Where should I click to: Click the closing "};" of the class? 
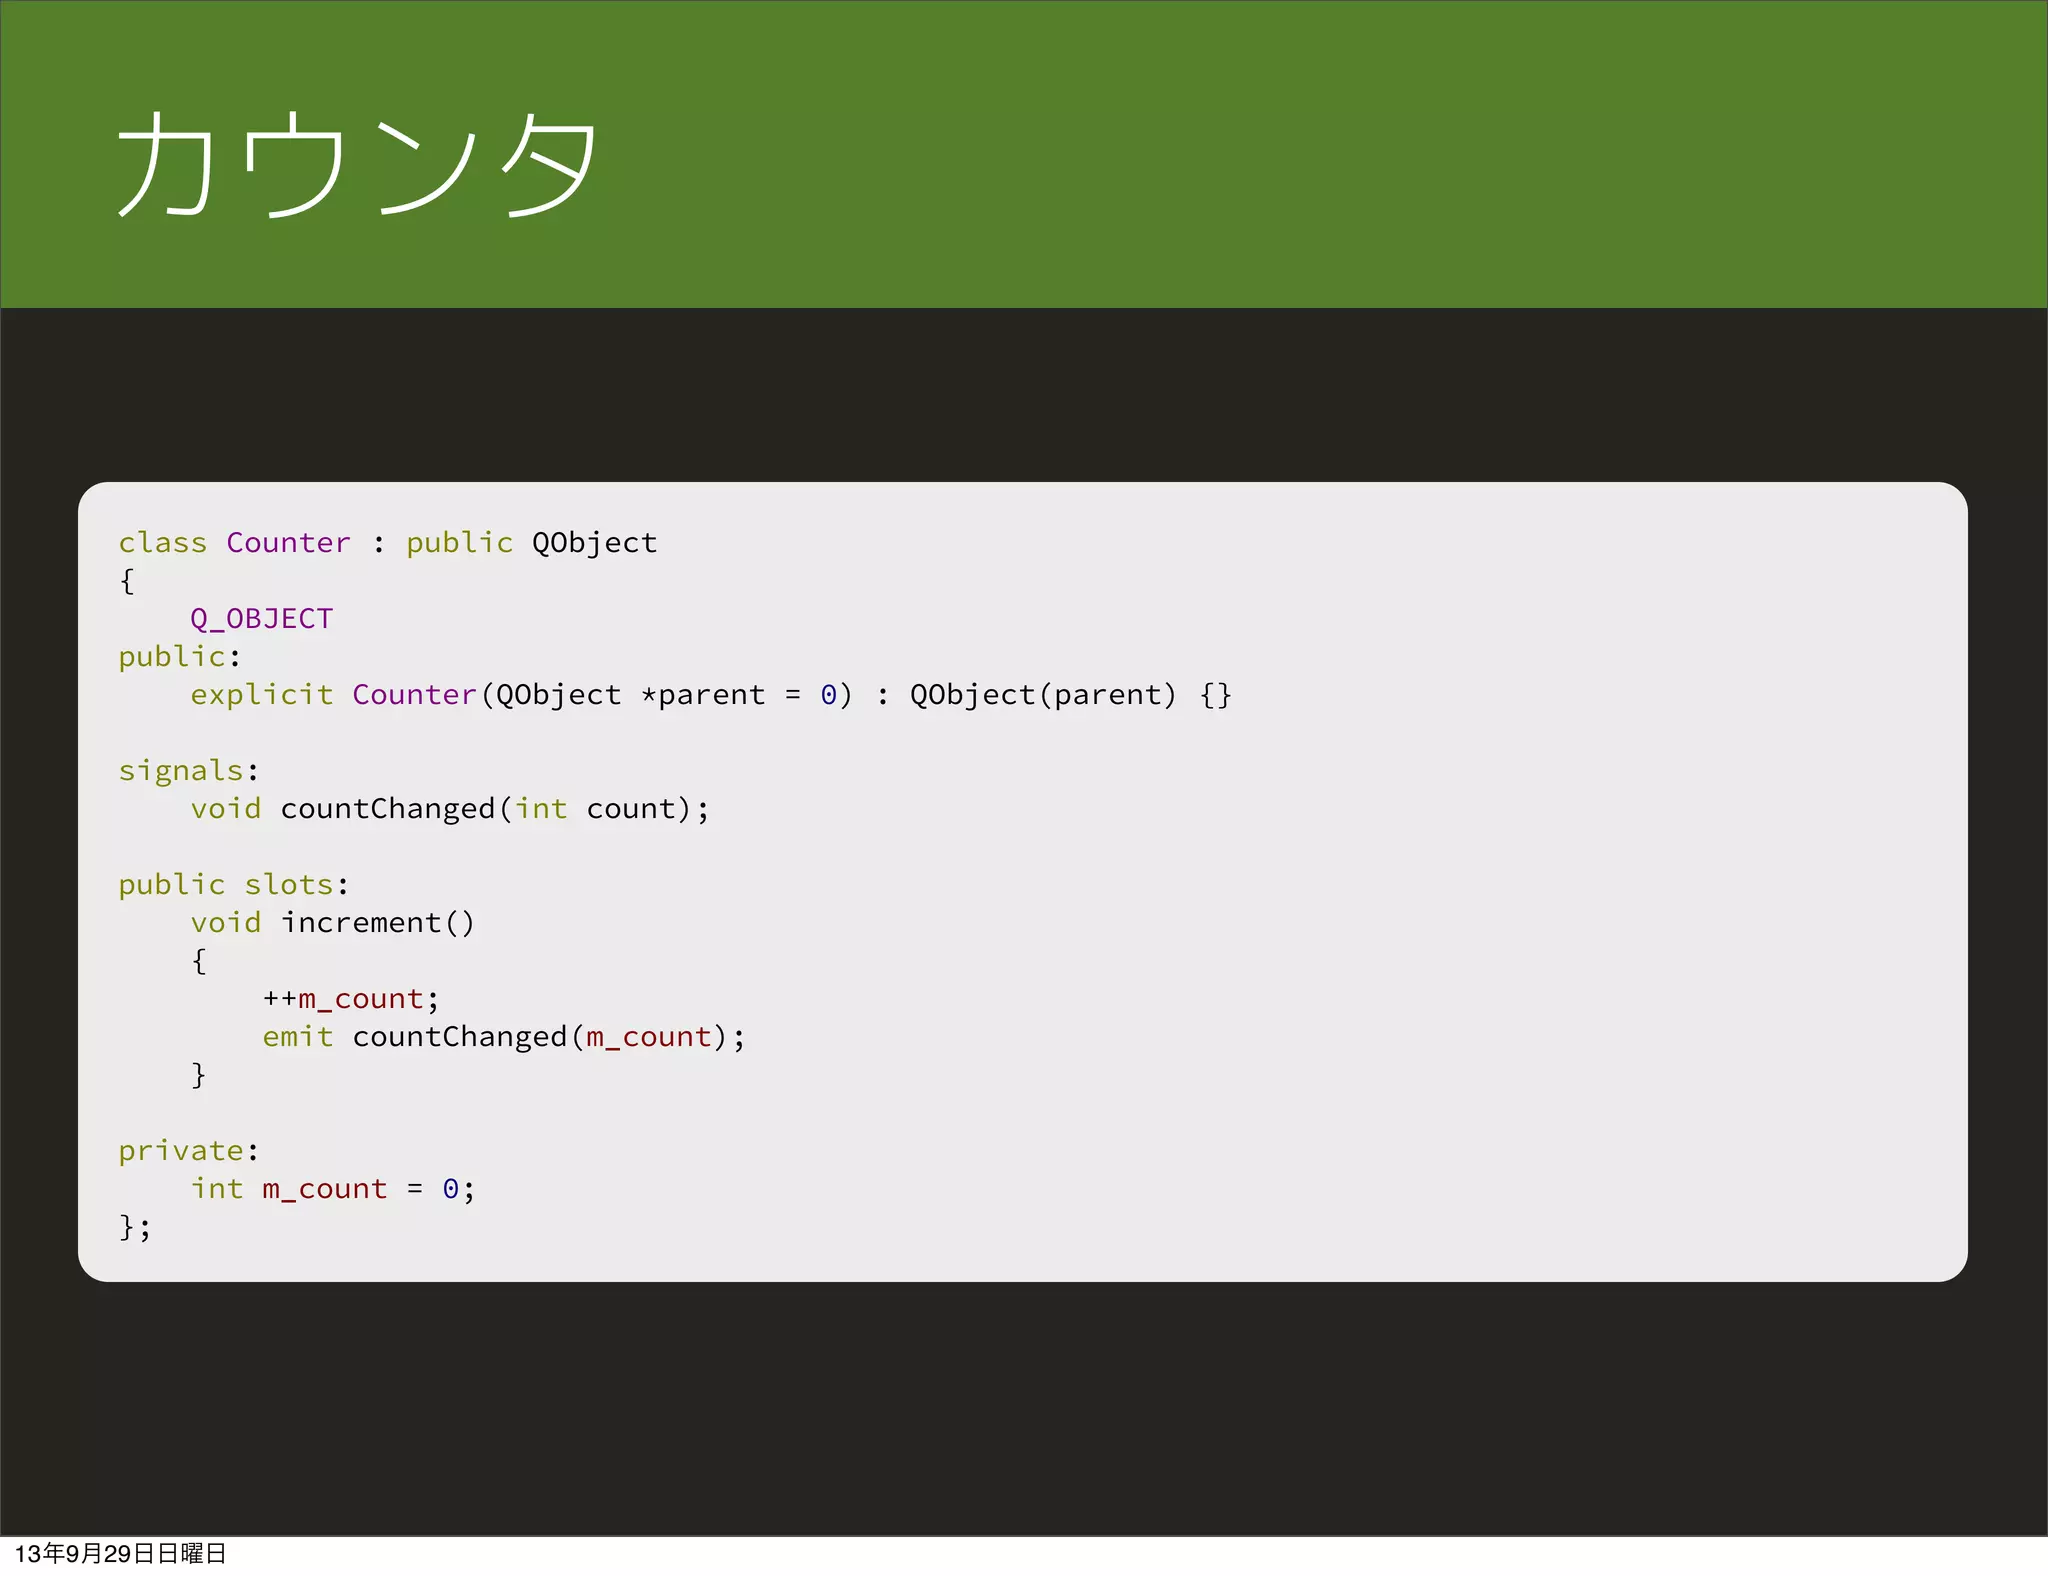click(x=135, y=1227)
